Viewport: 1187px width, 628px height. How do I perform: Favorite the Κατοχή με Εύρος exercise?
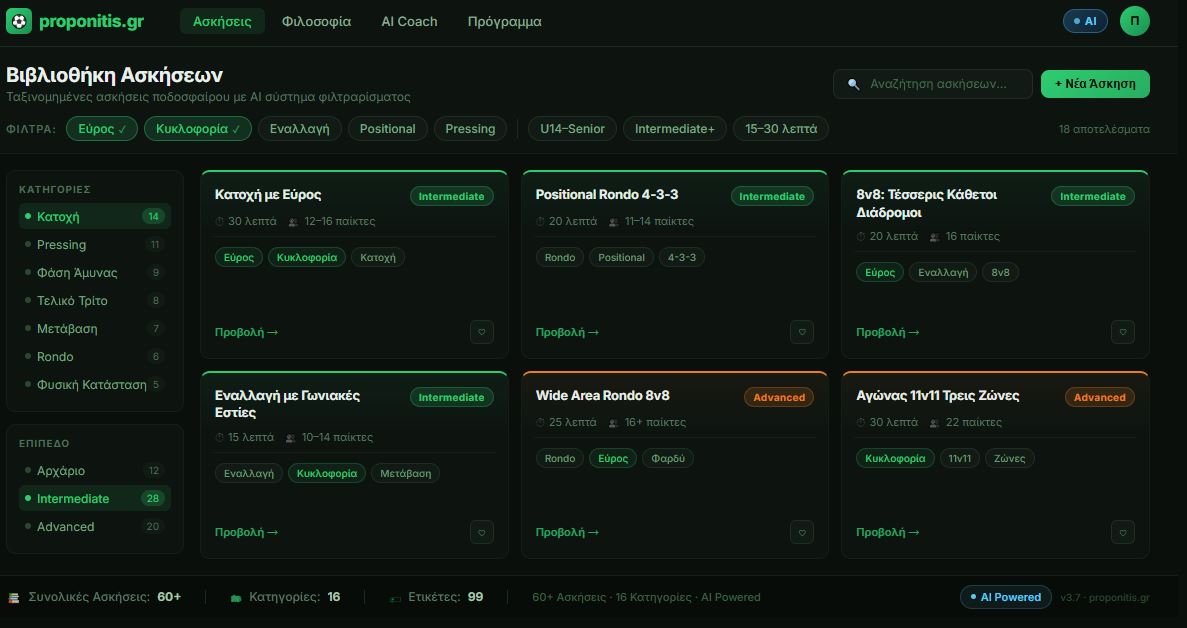481,332
